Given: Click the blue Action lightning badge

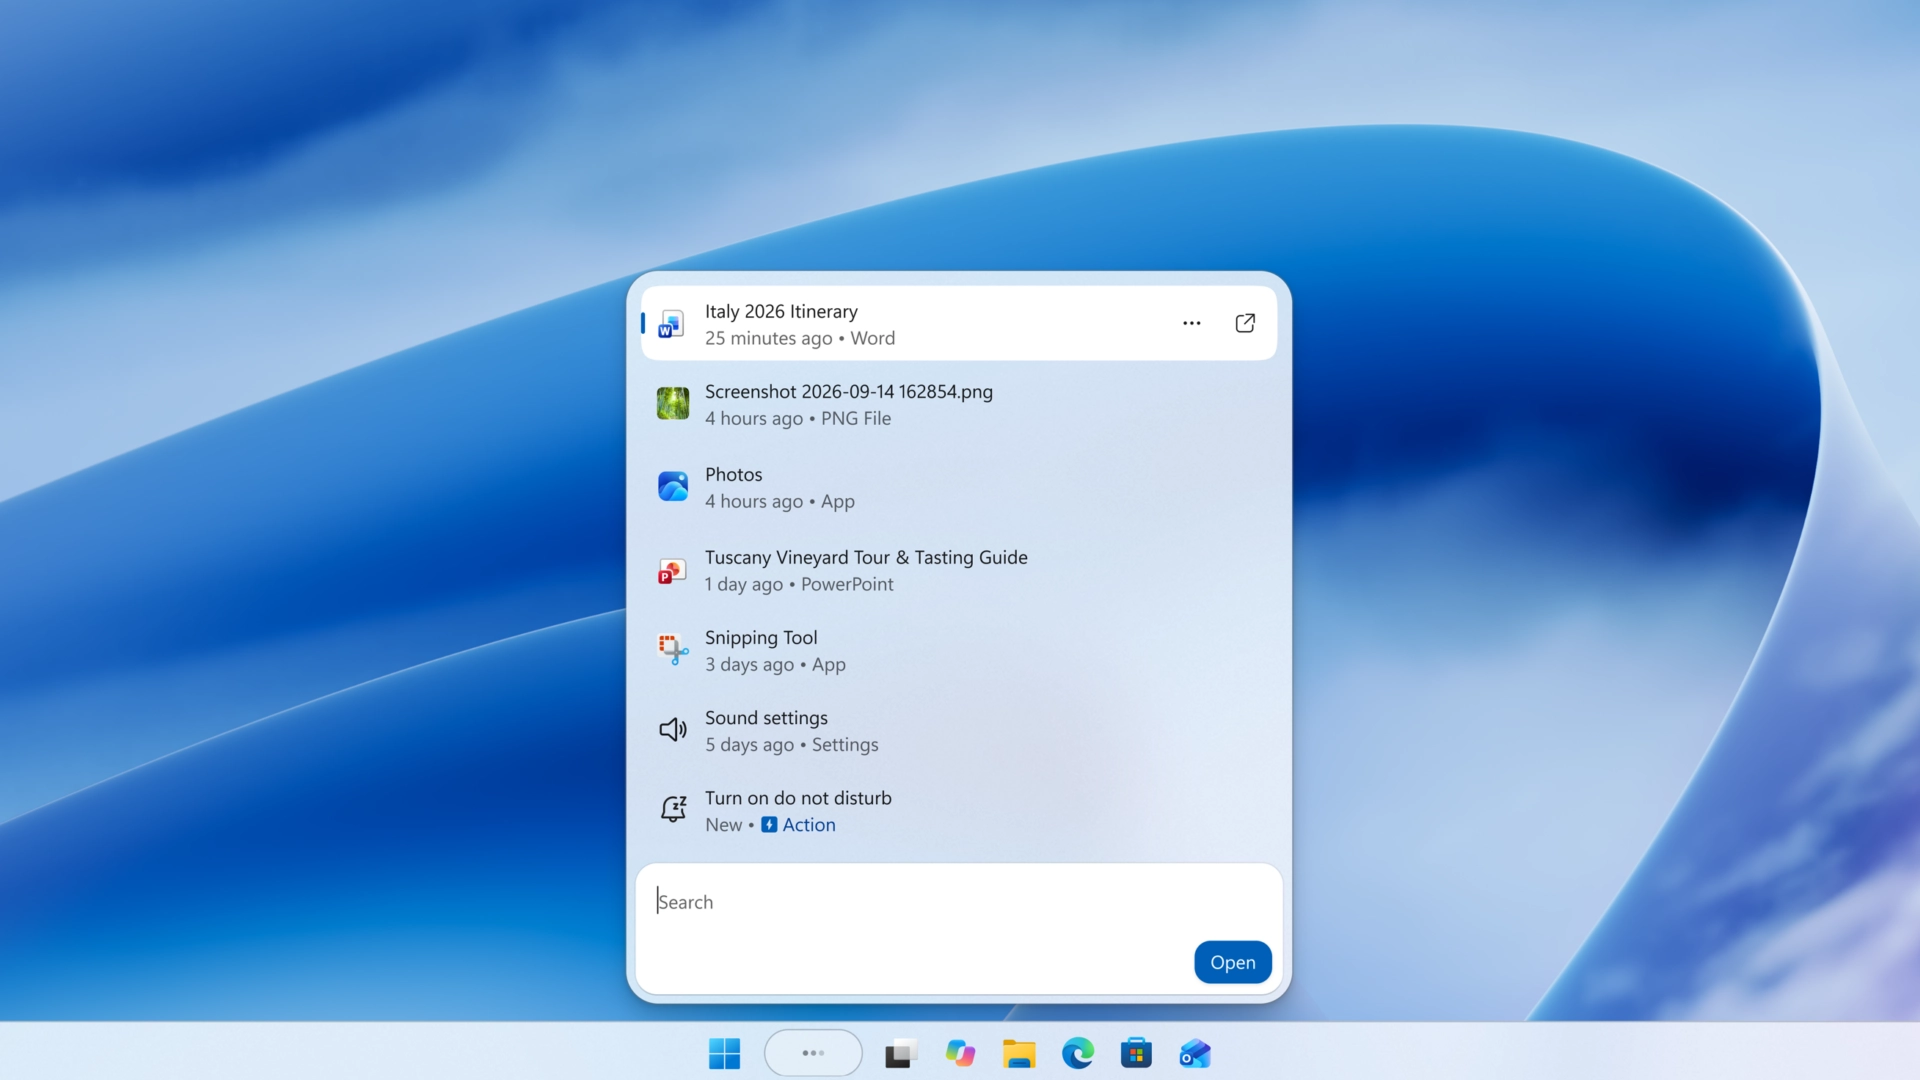Looking at the screenshot, I should [769, 825].
